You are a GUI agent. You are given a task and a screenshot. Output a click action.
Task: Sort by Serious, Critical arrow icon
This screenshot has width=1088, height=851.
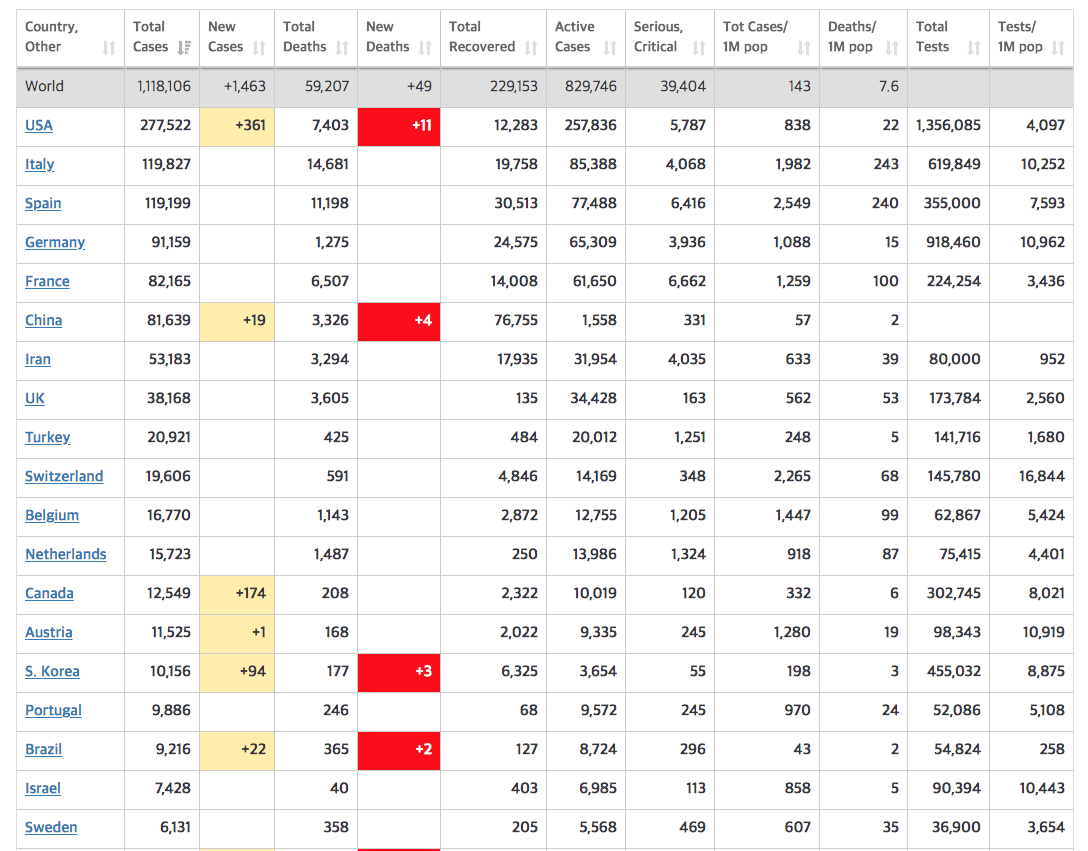699,47
